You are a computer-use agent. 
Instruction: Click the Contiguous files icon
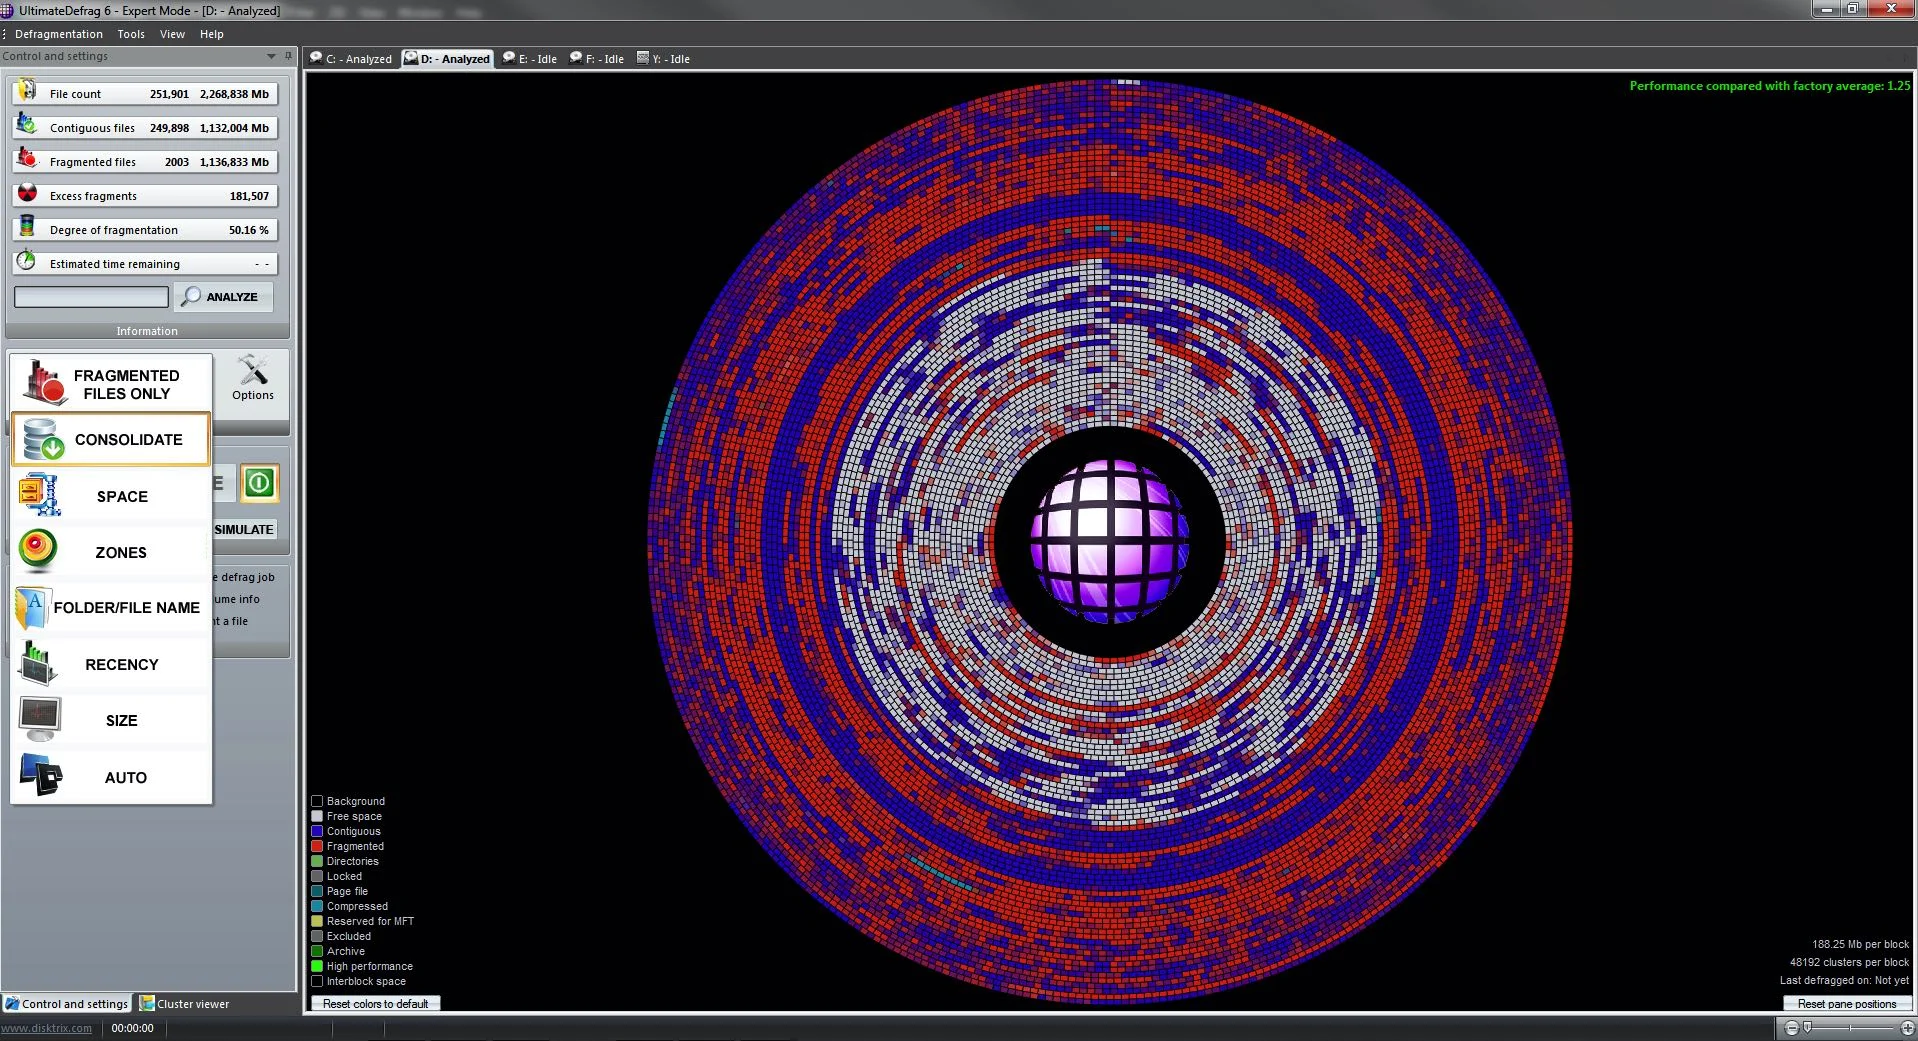pyautogui.click(x=27, y=125)
